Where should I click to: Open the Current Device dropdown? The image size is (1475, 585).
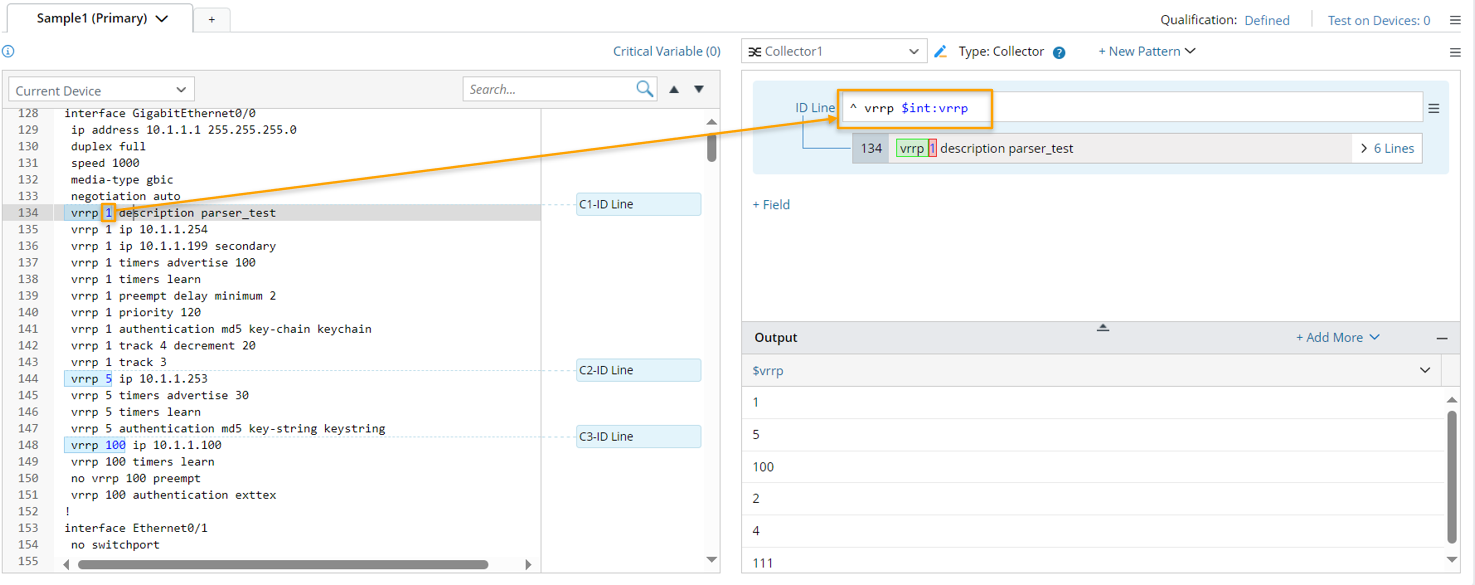100,90
